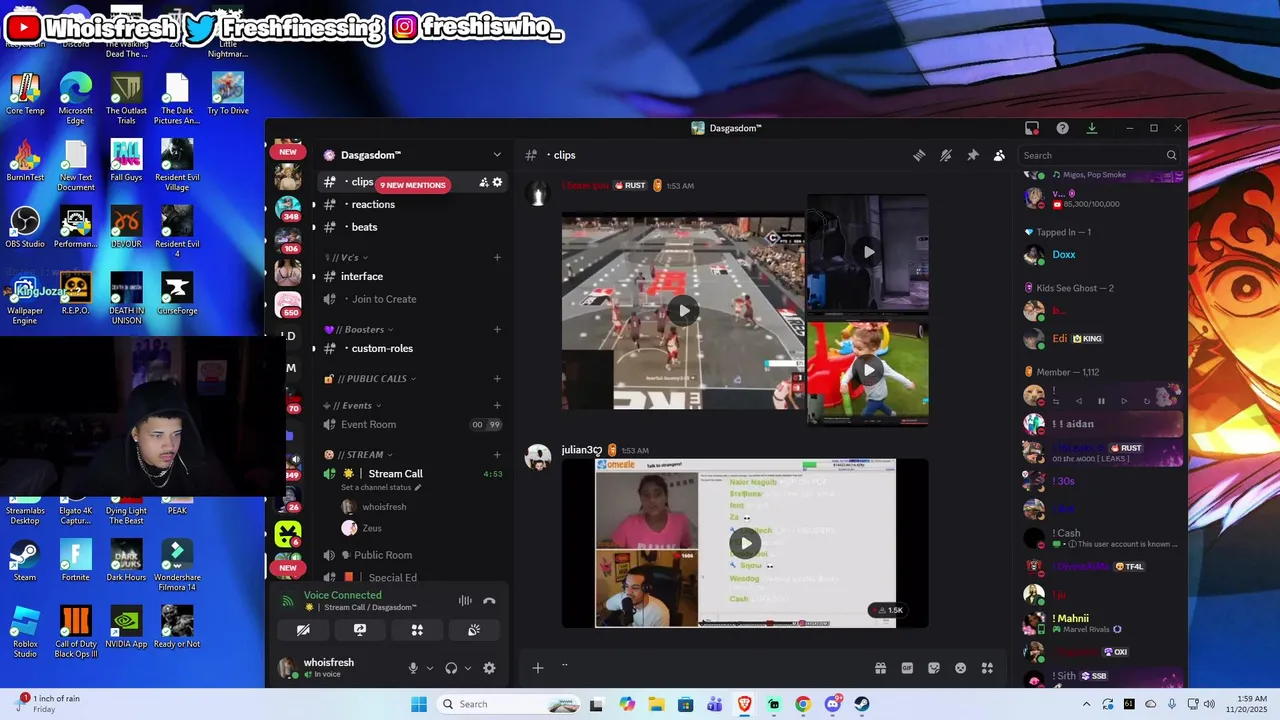Click create invite icon on clips channel
This screenshot has height=720, width=1280.
[484, 182]
